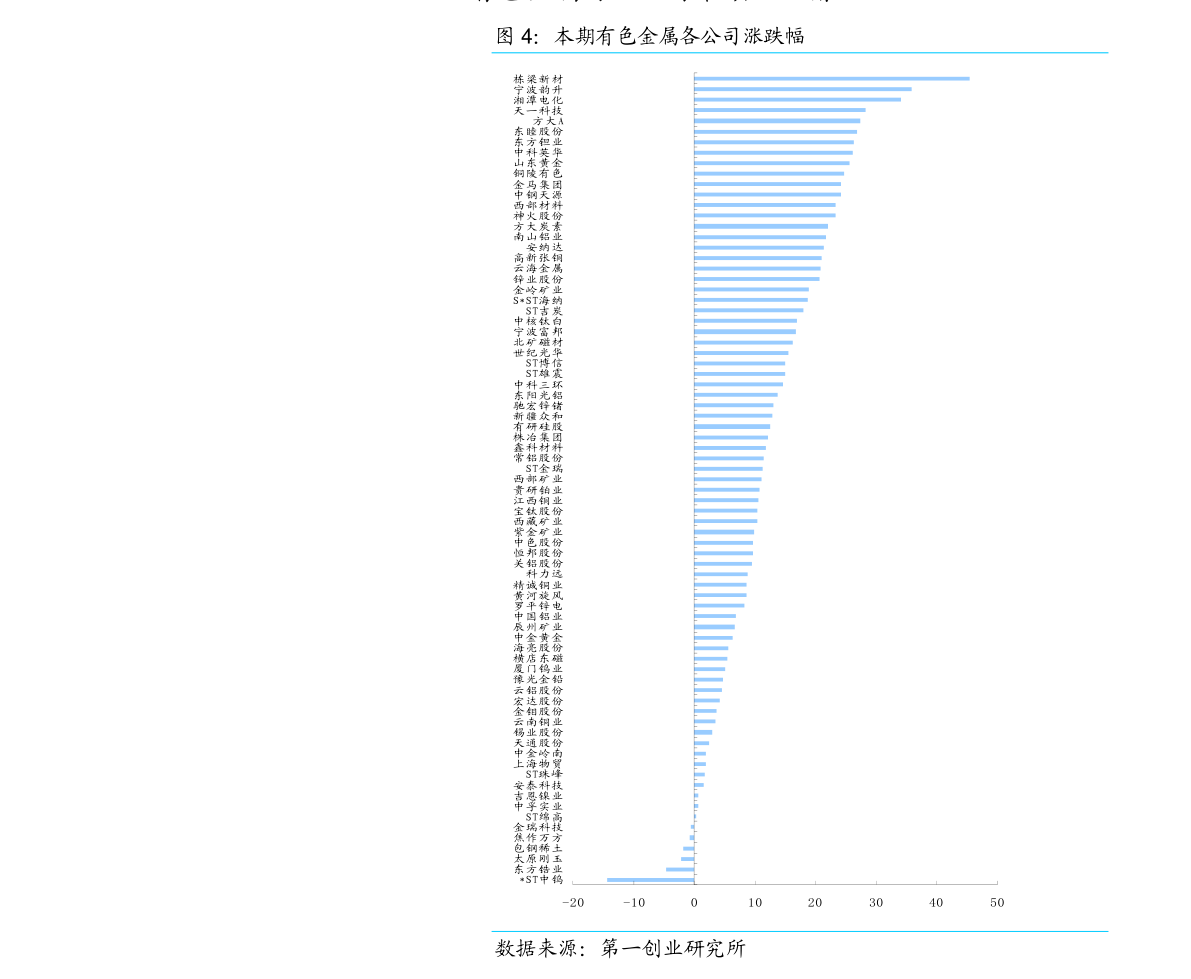This screenshot has height=979, width=1191.
Task: Click the 太原刚玉 label
Action: pos(538,859)
